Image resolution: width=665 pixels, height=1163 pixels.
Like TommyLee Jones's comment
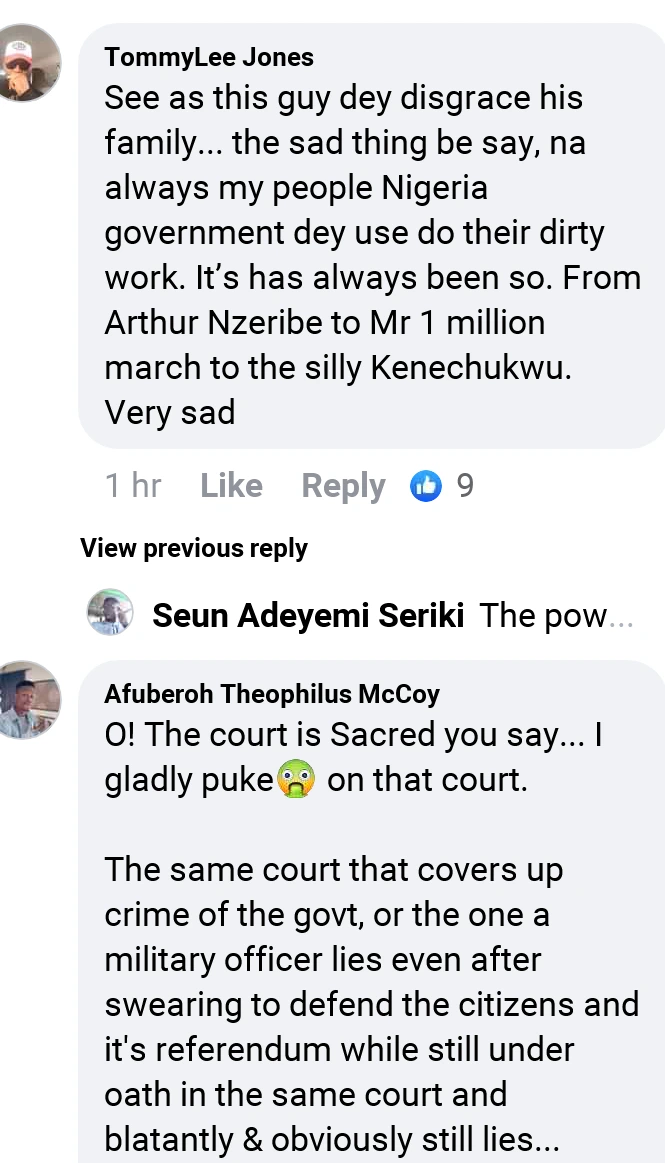pyautogui.click(x=231, y=486)
